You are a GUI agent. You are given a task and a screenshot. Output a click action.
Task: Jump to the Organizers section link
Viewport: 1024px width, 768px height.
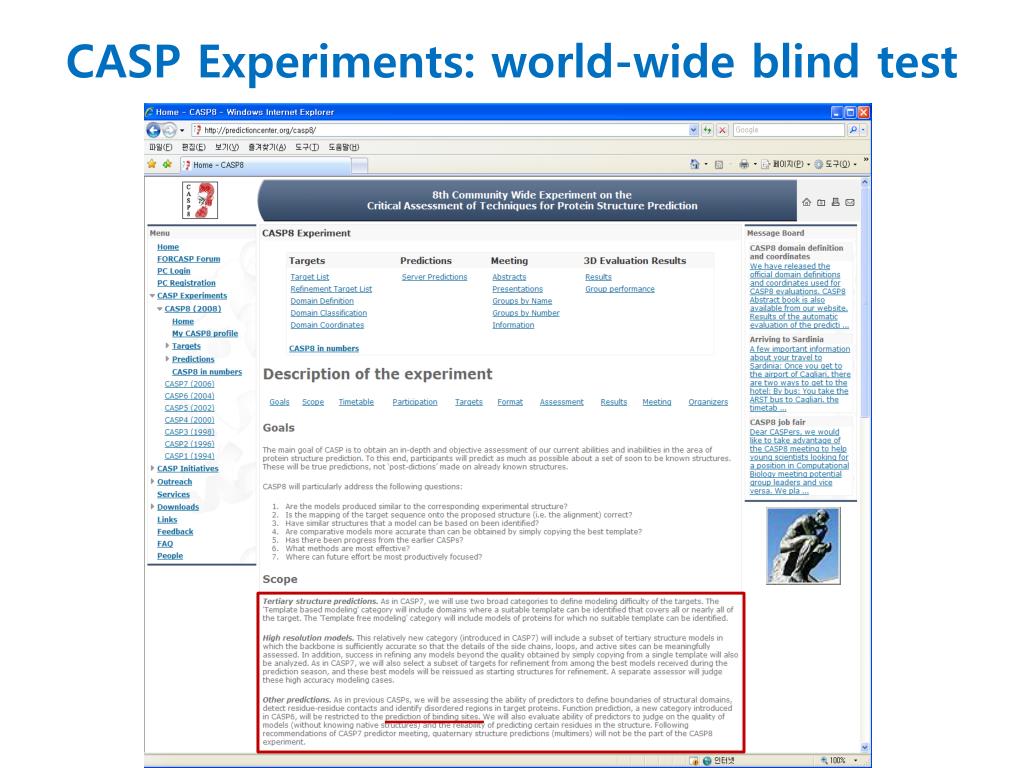coord(708,402)
